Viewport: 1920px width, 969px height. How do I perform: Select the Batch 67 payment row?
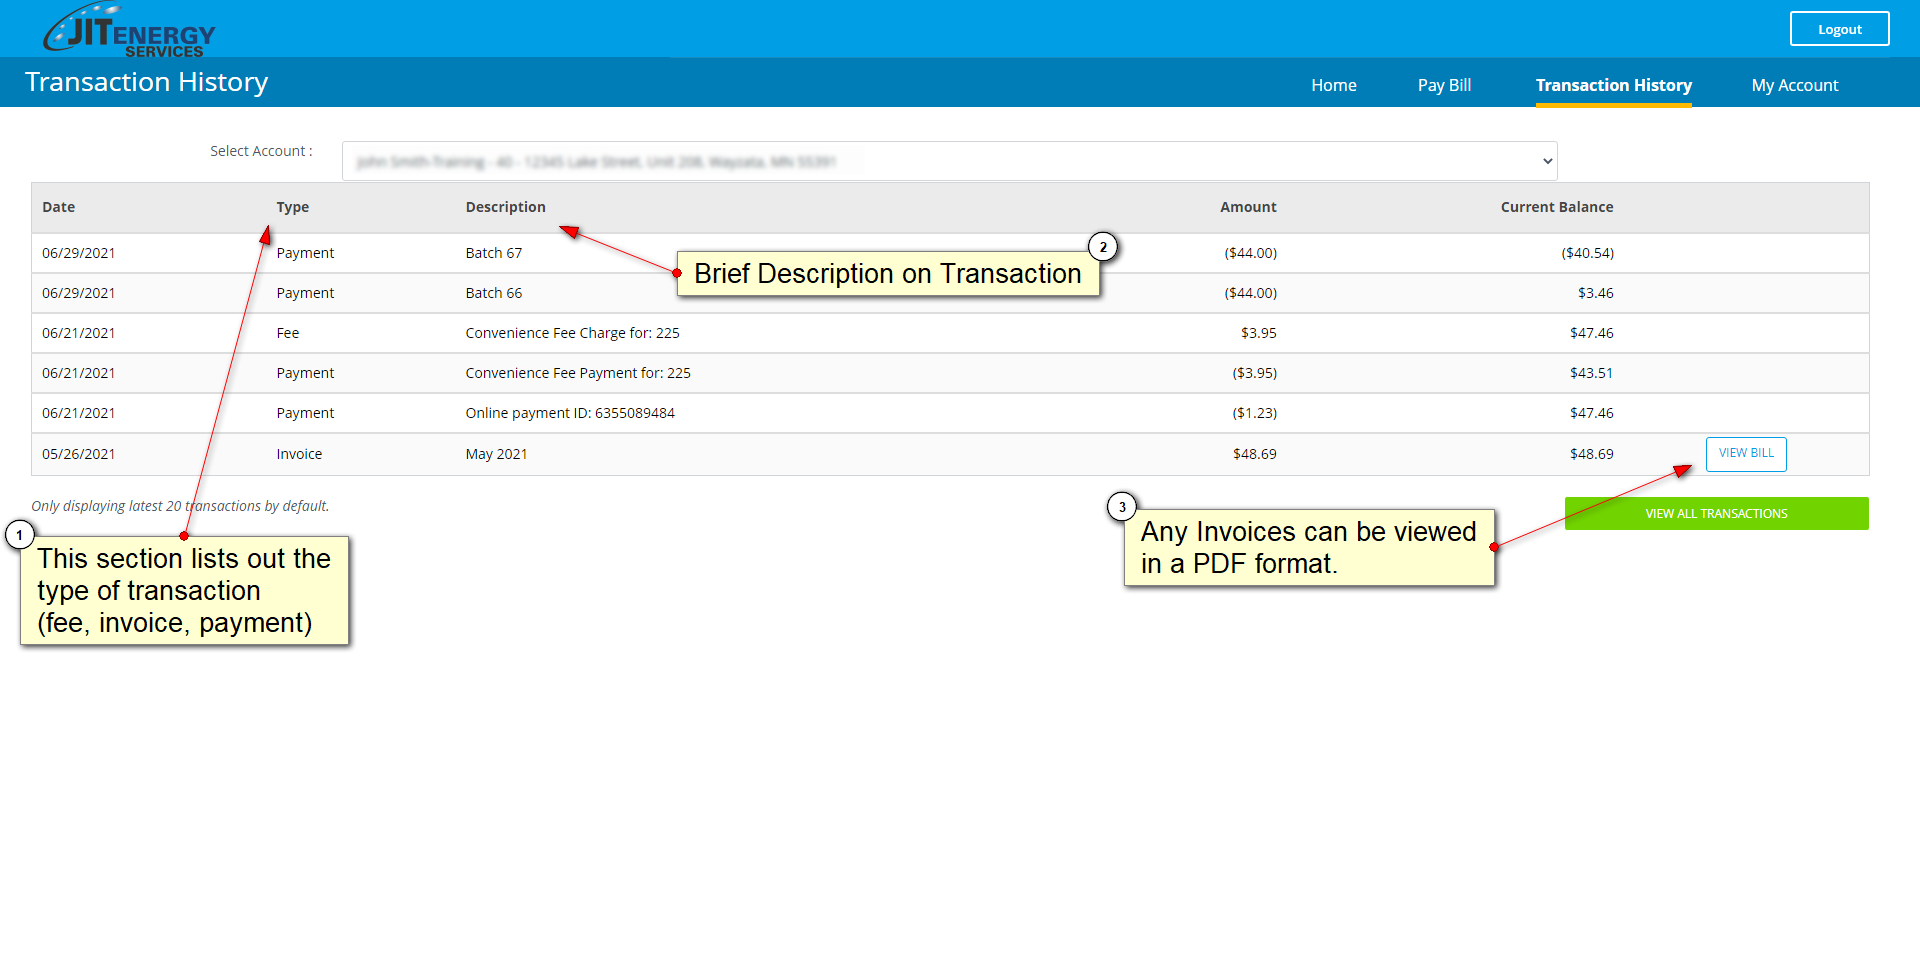(x=493, y=253)
